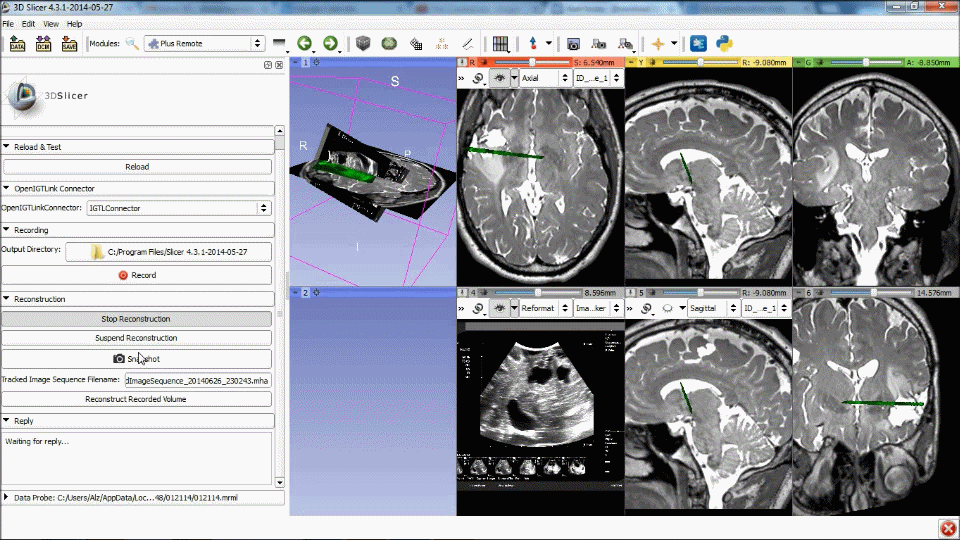The image size is (960, 540).
Task: Open the Help menu
Action: tap(75, 23)
